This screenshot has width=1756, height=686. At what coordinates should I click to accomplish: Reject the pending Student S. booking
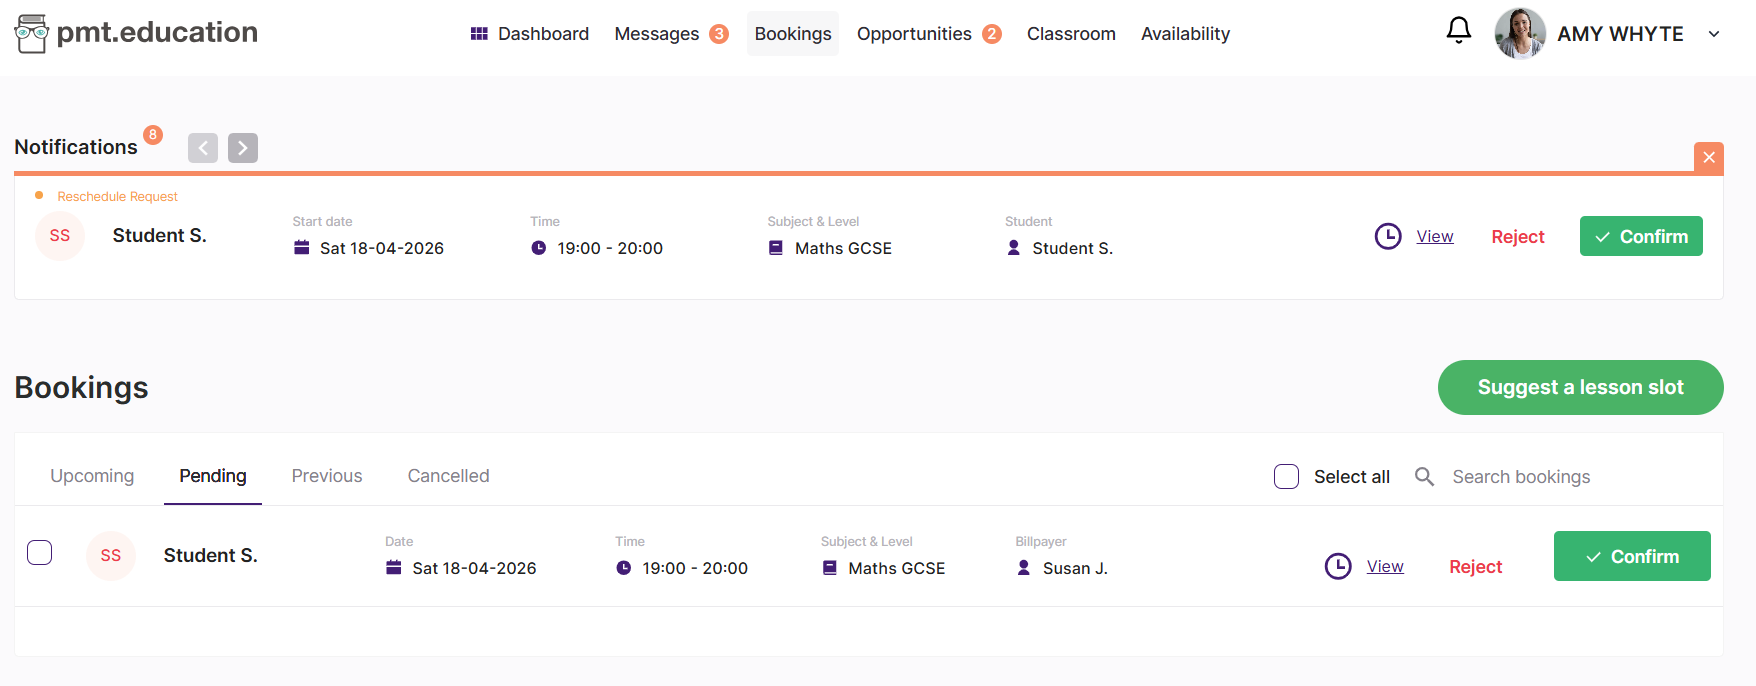click(x=1475, y=567)
